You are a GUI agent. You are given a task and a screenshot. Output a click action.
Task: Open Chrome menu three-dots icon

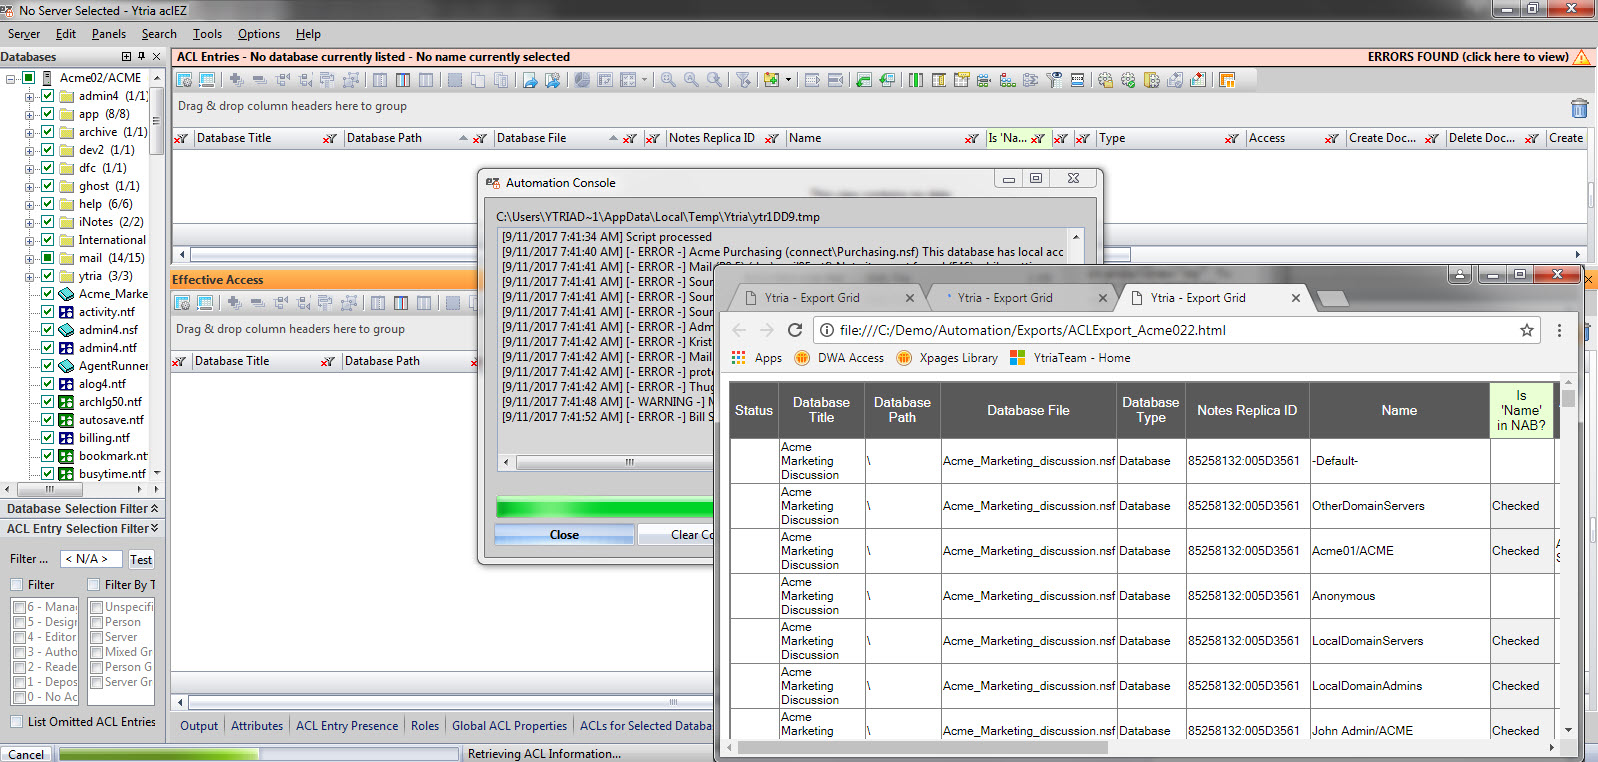pyautogui.click(x=1559, y=330)
